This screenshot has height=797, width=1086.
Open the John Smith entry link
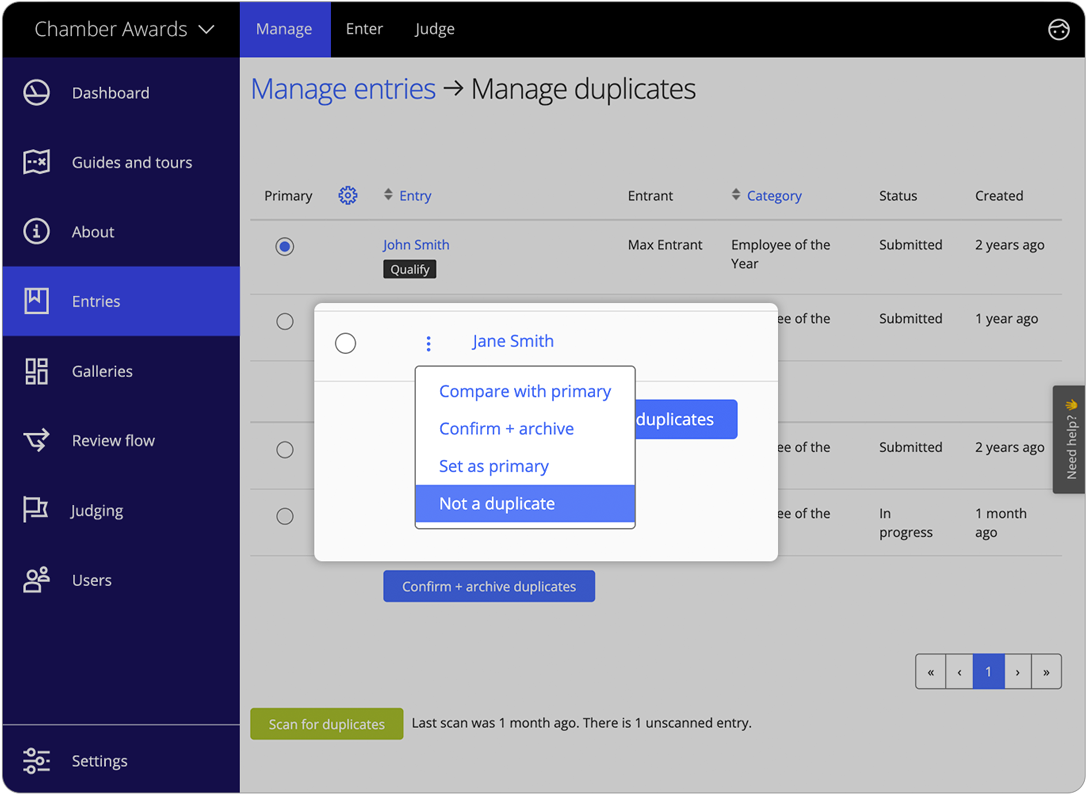(415, 244)
